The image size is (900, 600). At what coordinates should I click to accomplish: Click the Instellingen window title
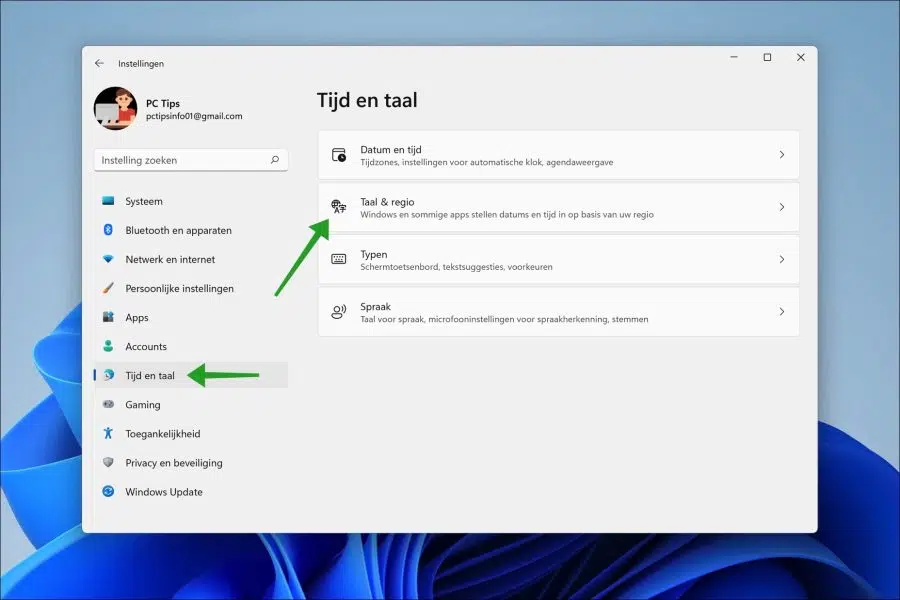click(141, 64)
